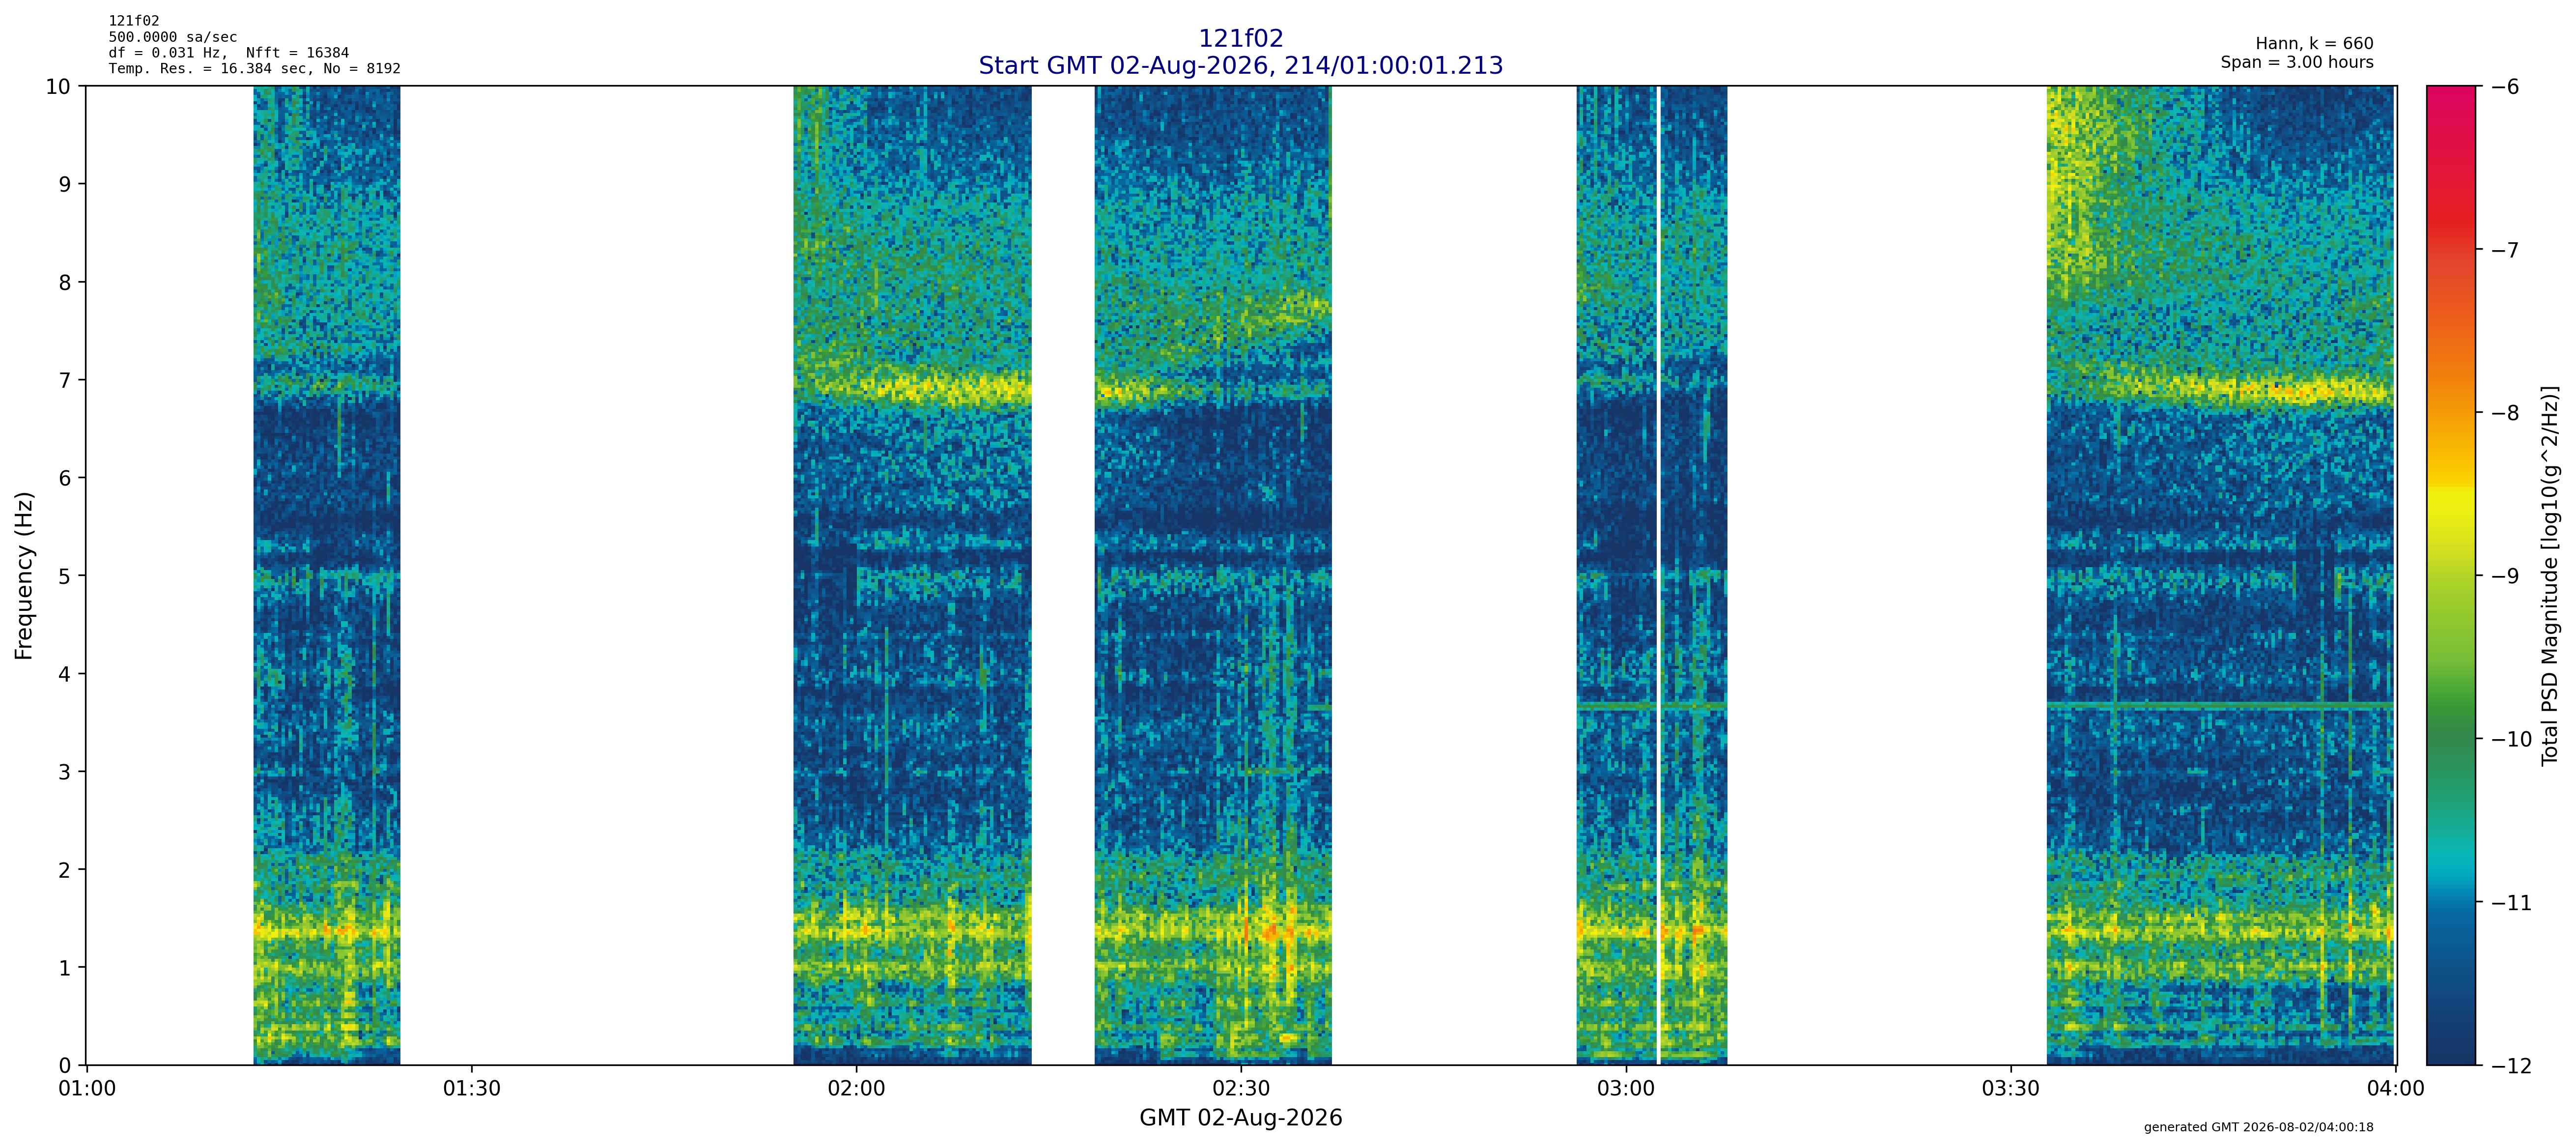Select the "01:00" time axis tick label
The width and height of the screenshot is (2576, 1148).
(x=87, y=1089)
